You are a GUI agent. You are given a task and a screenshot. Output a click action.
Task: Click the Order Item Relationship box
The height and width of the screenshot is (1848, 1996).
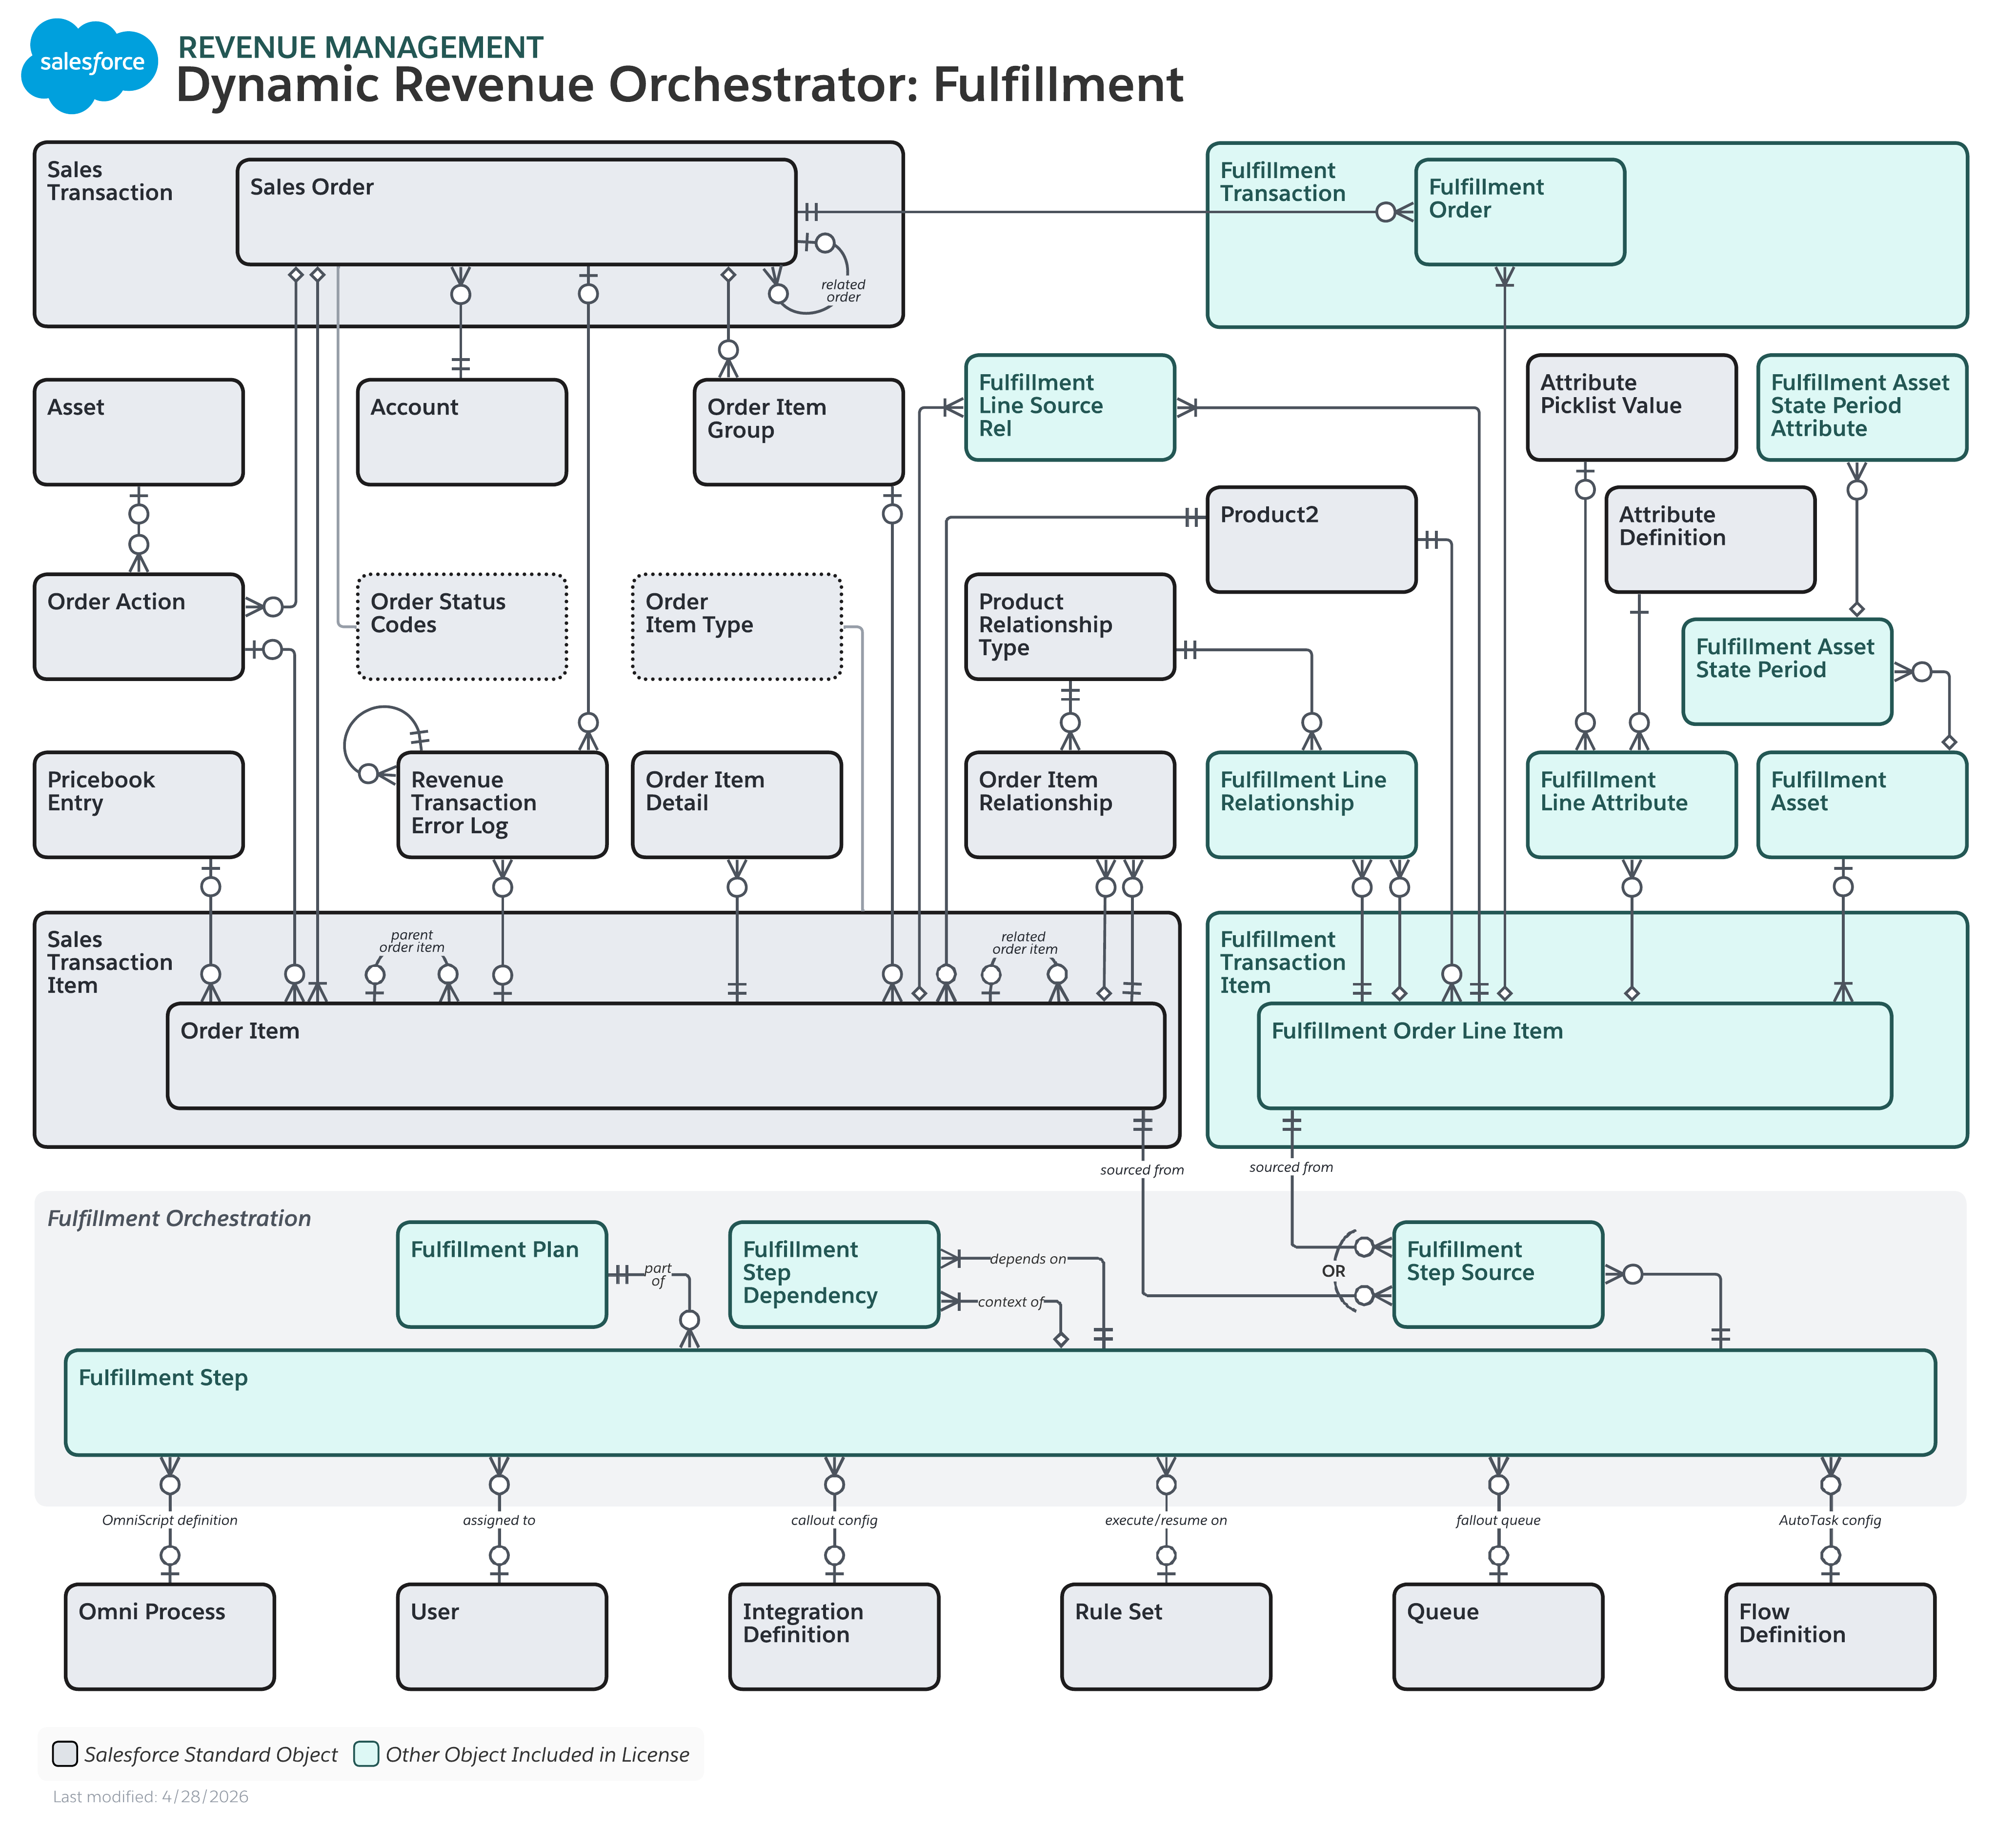click(x=1069, y=804)
